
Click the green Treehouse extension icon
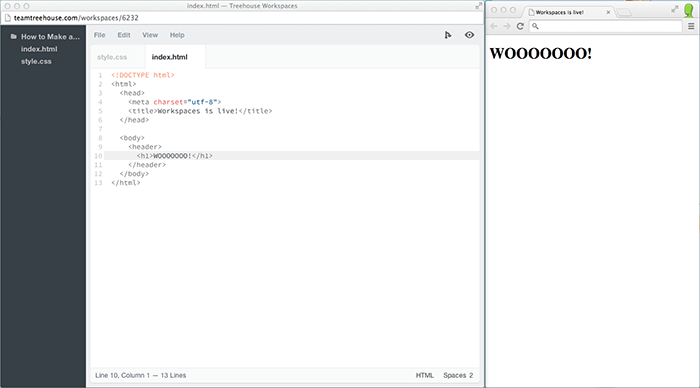point(689,11)
